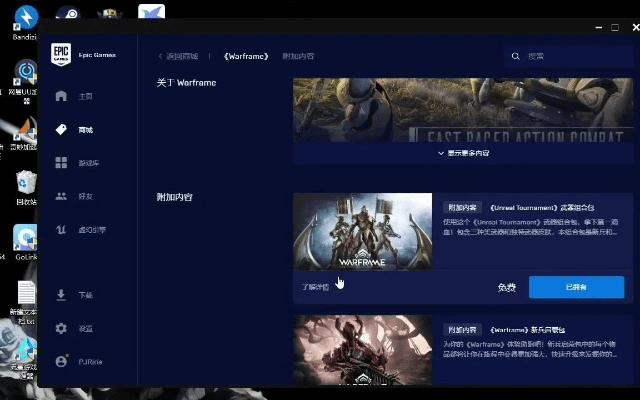Viewport: 640px width, 400px height.
Task: Click the back chevron to return to store
Action: pyautogui.click(x=161, y=56)
